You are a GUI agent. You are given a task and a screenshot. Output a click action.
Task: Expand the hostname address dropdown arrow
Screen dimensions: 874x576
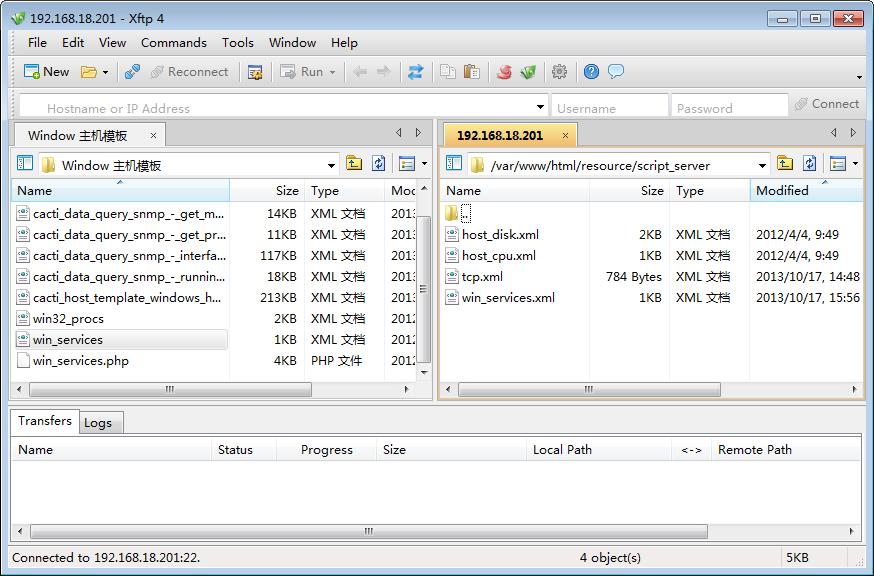click(x=540, y=107)
